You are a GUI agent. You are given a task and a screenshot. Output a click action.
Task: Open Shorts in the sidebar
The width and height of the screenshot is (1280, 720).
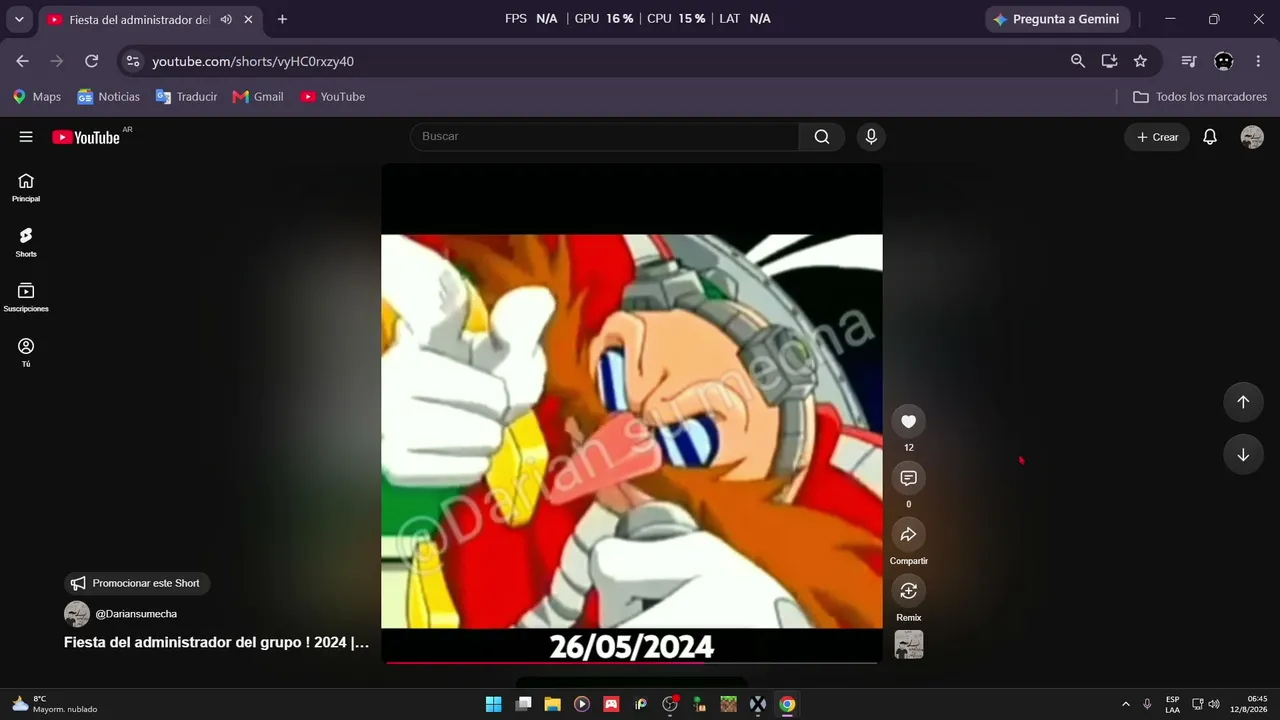[x=26, y=242]
